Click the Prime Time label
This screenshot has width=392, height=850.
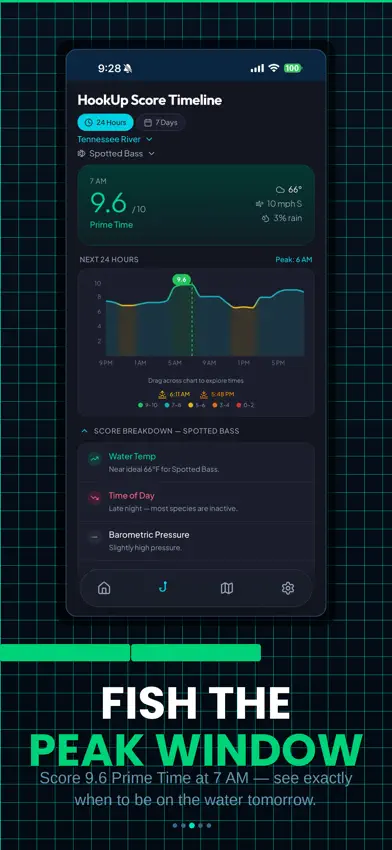tap(111, 225)
